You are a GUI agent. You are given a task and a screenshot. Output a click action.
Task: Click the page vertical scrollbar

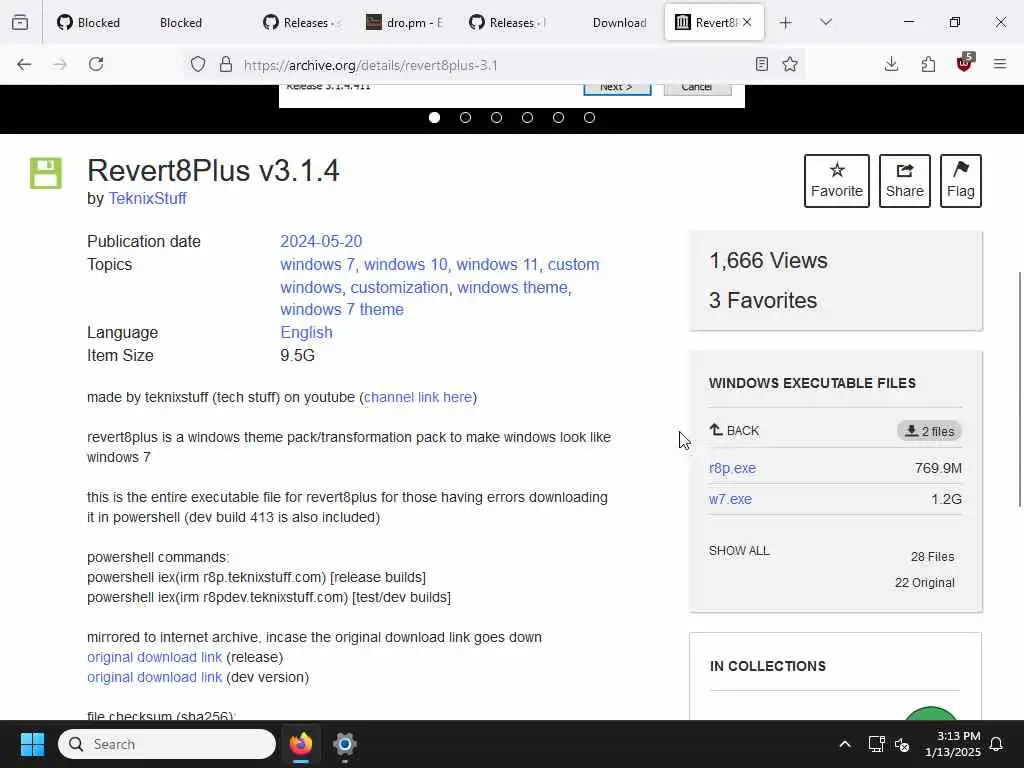tap(1019, 389)
